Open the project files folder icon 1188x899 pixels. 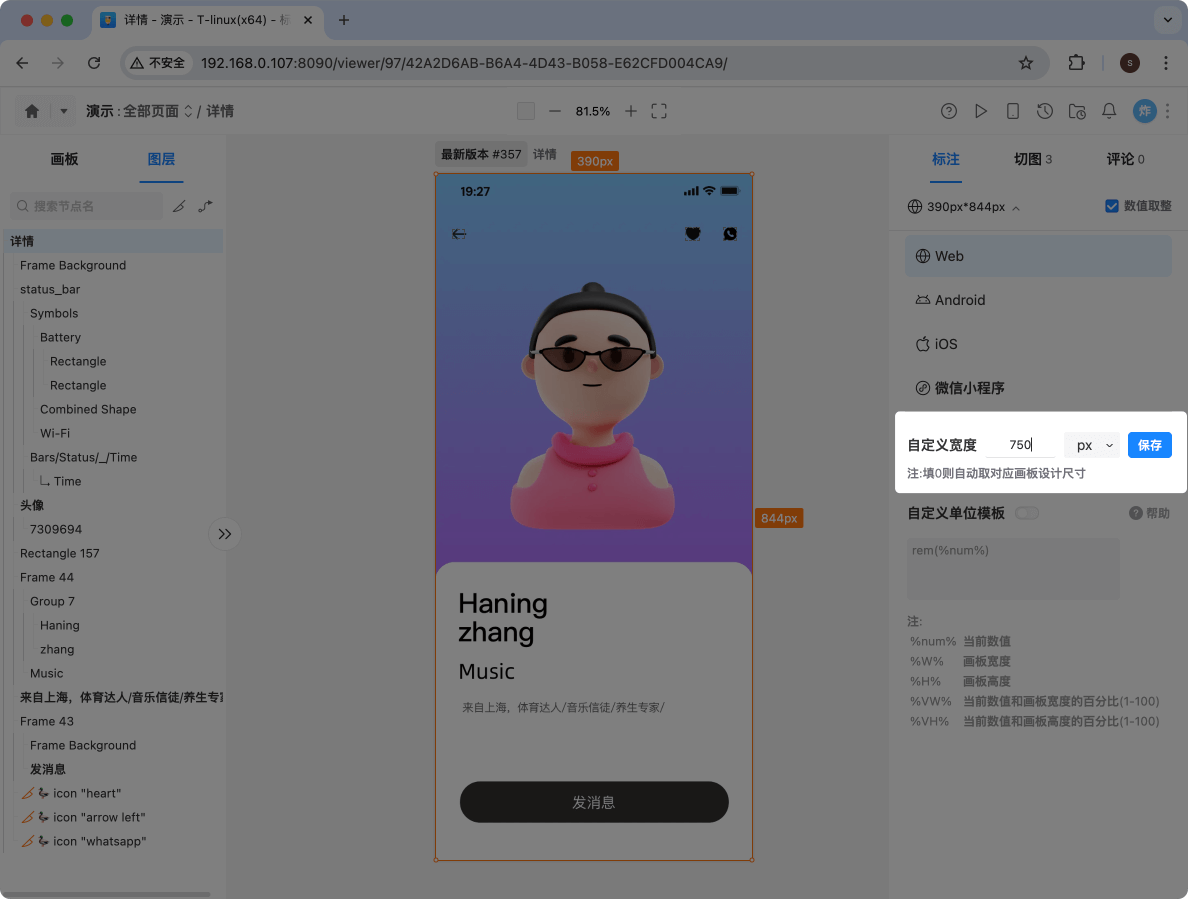coord(1077,111)
